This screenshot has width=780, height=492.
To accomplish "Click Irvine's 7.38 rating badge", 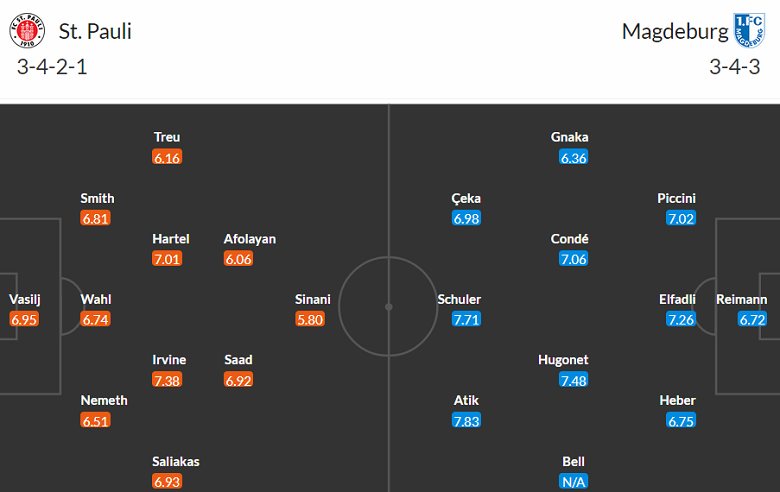I will coord(168,380).
